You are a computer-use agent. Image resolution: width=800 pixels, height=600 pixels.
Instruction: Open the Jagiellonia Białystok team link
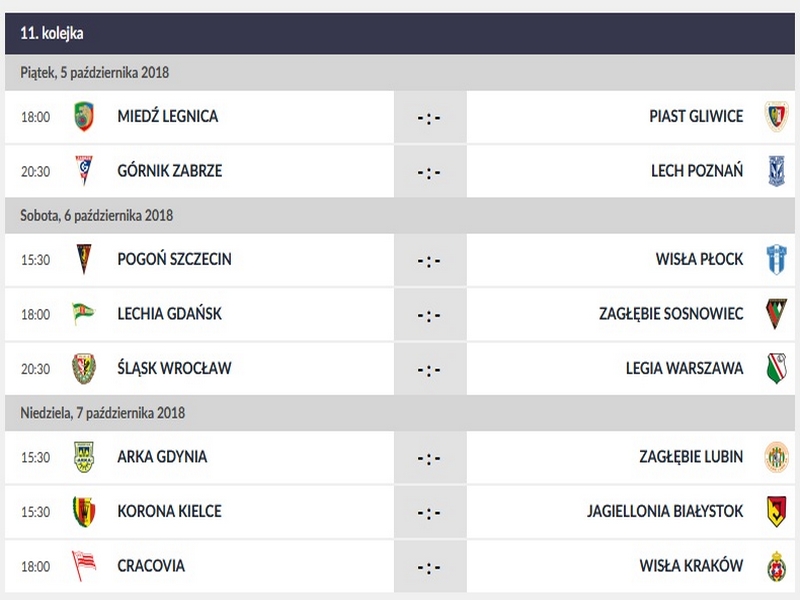[x=665, y=511]
